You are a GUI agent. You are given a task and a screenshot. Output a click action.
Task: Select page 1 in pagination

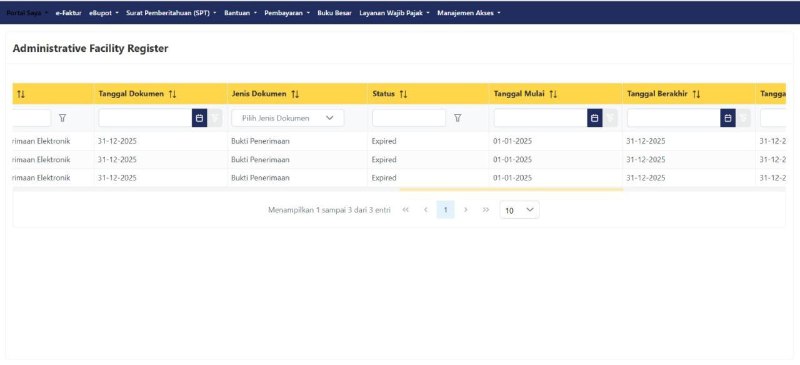point(445,210)
